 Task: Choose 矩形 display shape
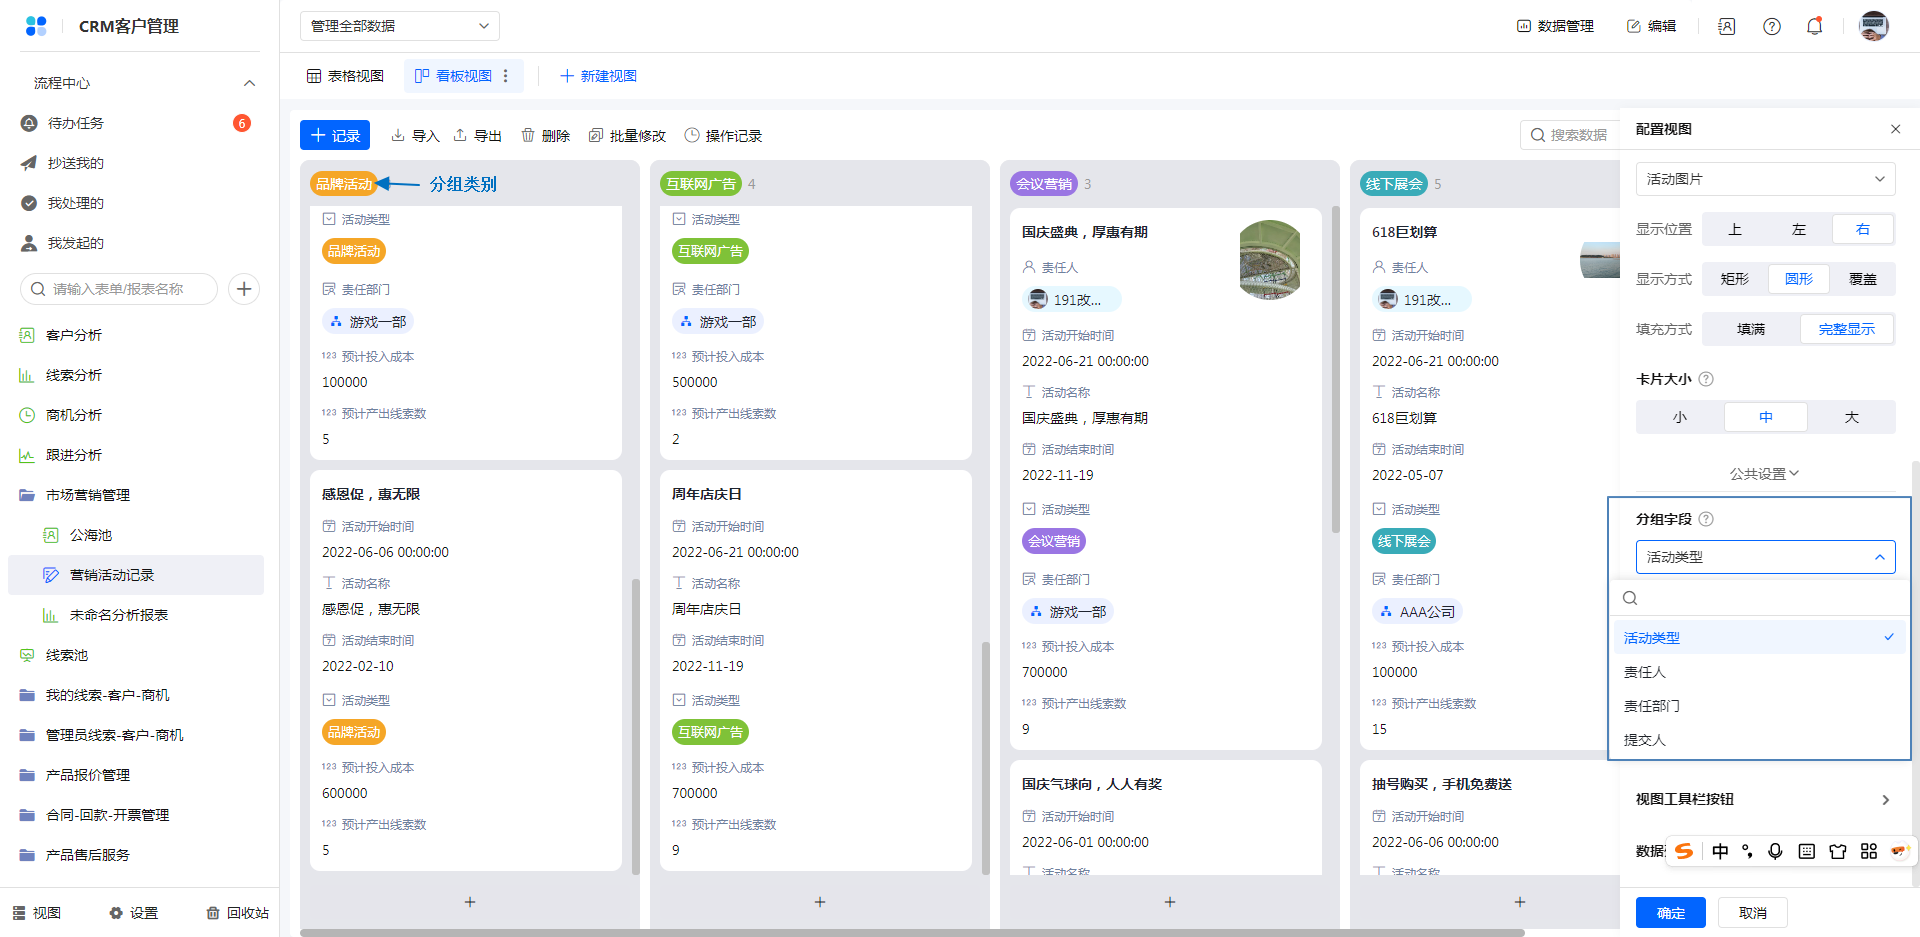[1734, 279]
